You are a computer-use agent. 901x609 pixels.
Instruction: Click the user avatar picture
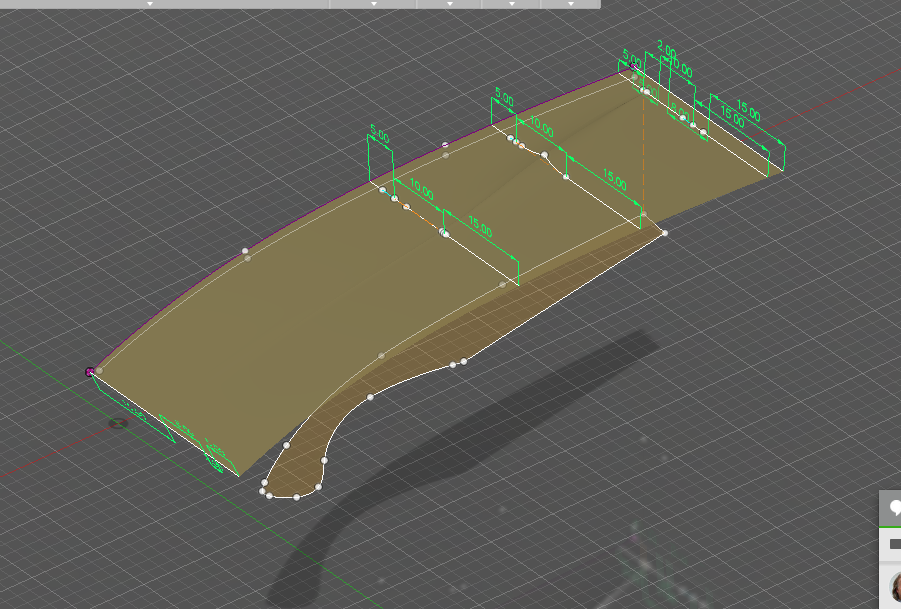(895, 588)
